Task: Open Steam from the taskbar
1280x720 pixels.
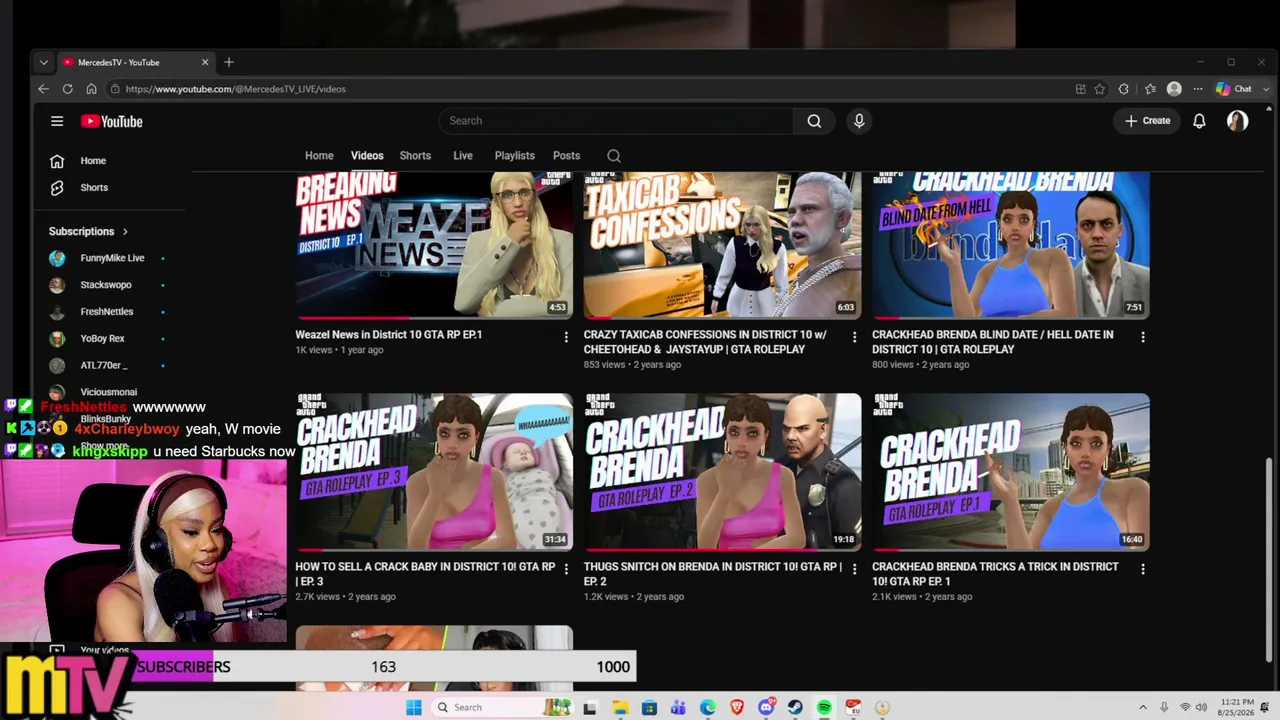Action: tap(795, 707)
